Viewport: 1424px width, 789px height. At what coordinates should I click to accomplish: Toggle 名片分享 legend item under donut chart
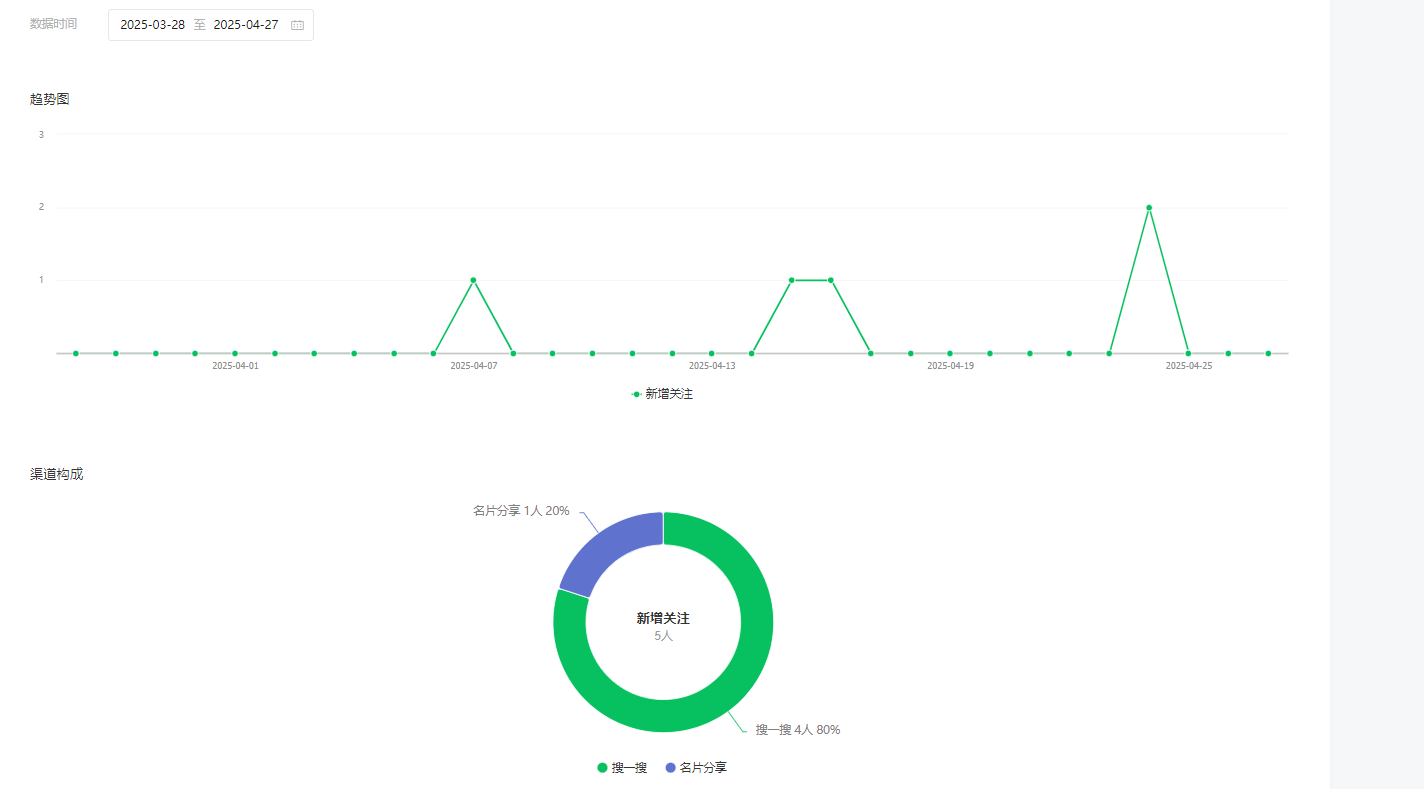(696, 768)
